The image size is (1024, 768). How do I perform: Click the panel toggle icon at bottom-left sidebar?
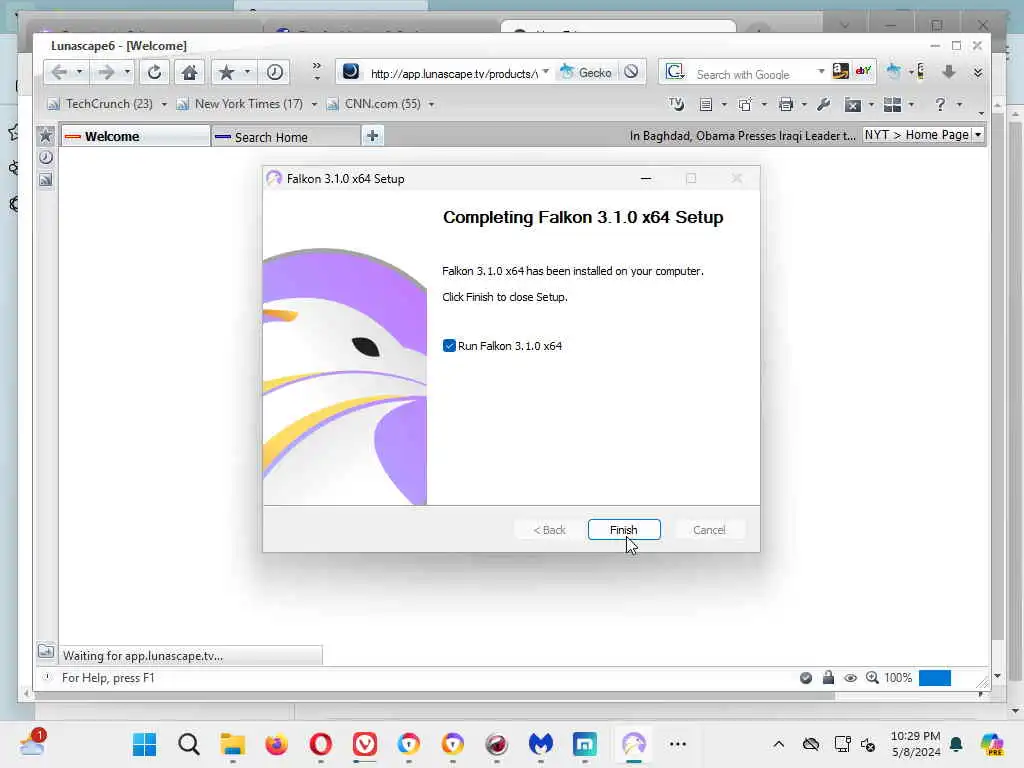[x=46, y=651]
